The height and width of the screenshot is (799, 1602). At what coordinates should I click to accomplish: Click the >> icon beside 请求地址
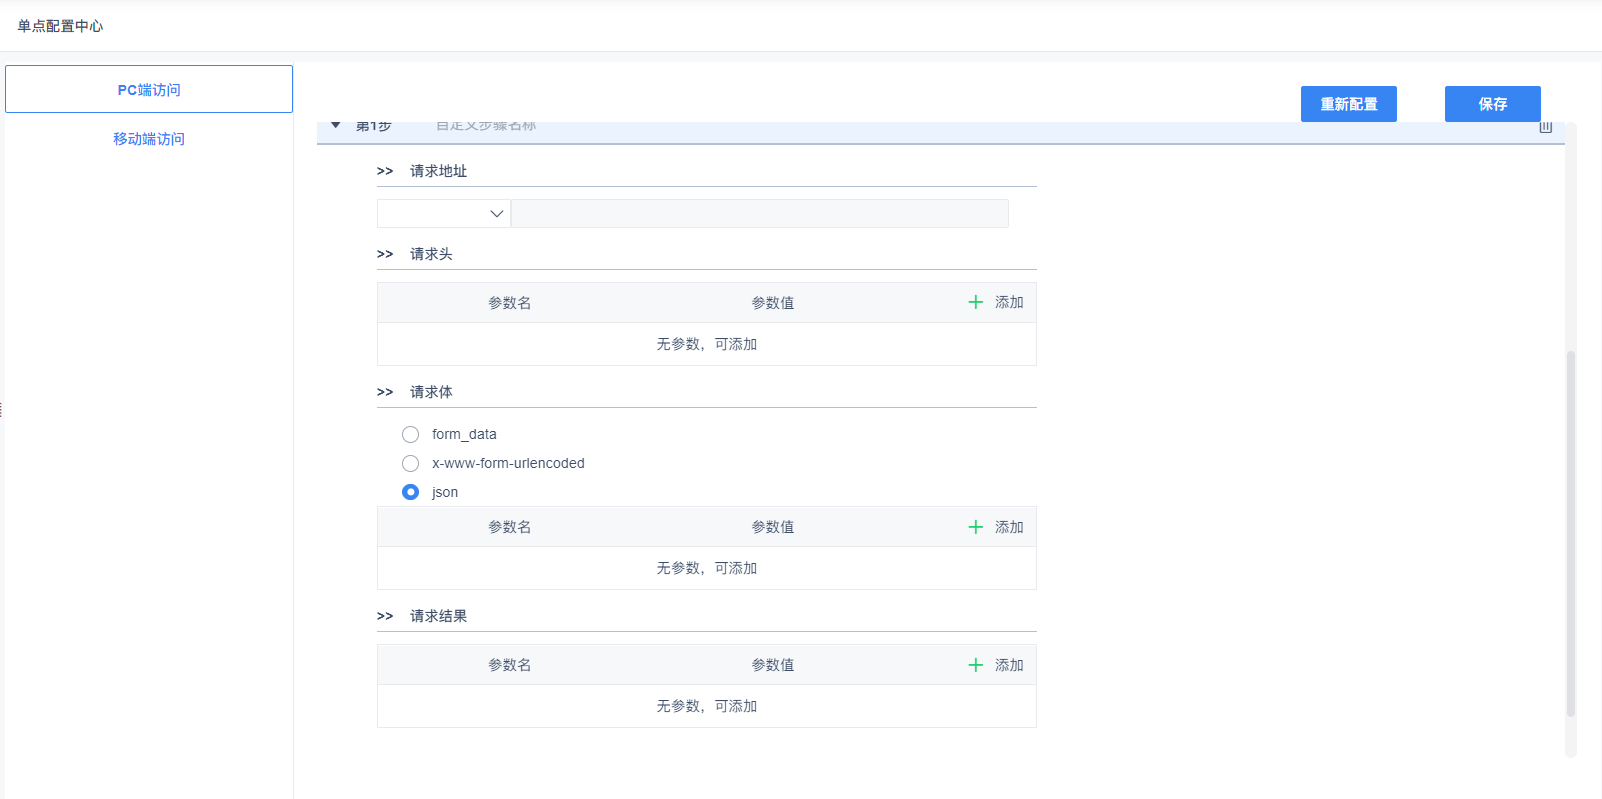point(385,171)
